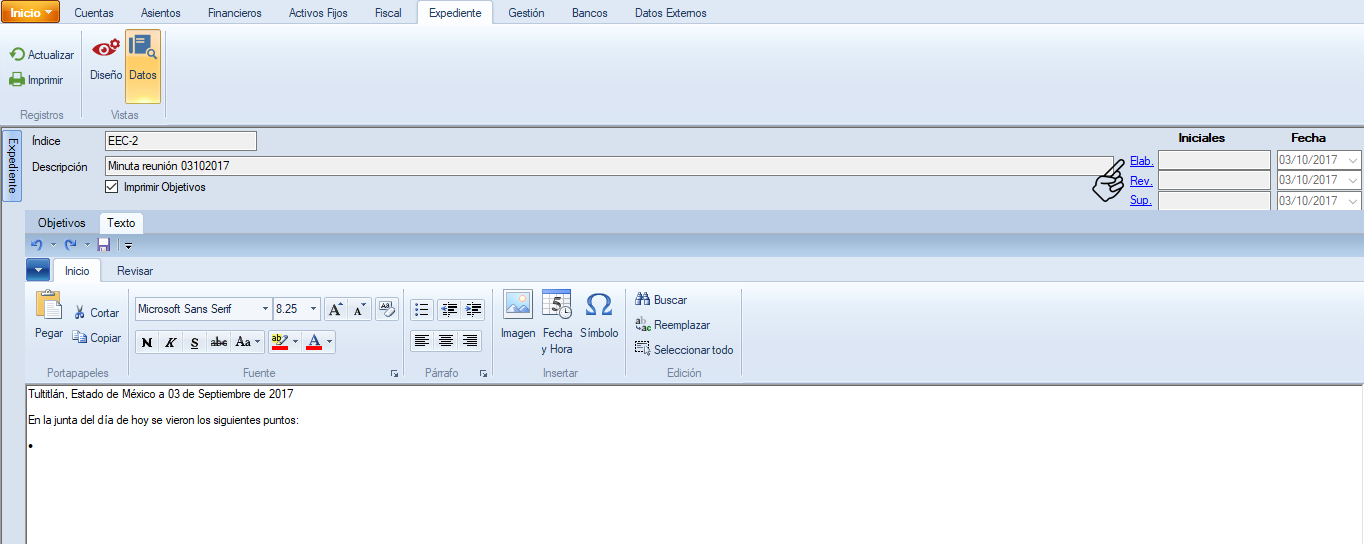Clear formatting with the eraser icon

pyautogui.click(x=387, y=309)
